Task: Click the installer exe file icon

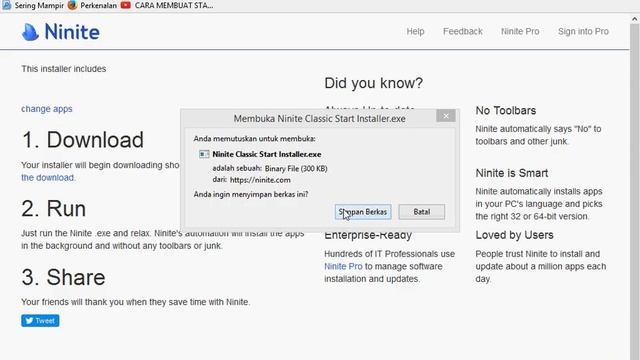Action: pos(204,154)
